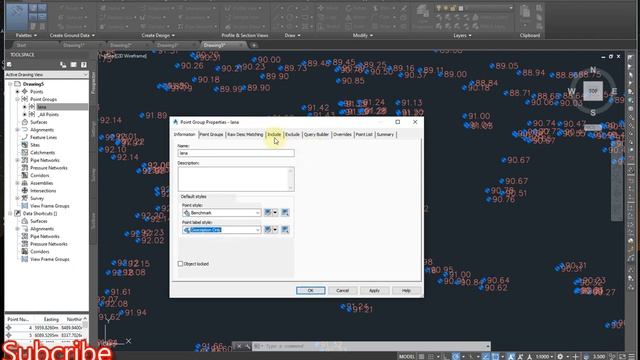Click the Sites icon in Prospector

tap(24, 145)
